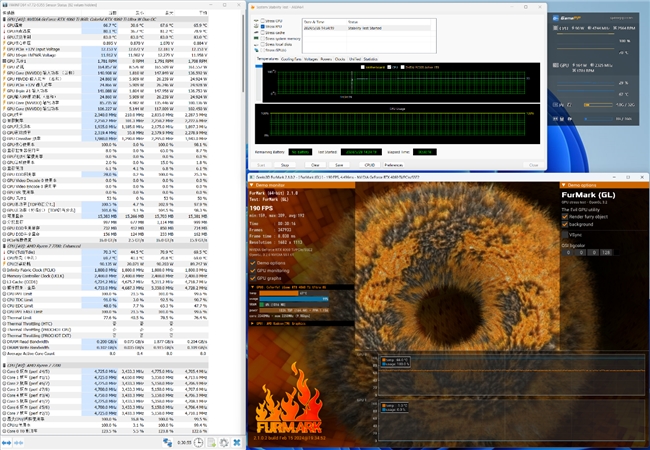Switch to Cooling Fans tab
This screenshot has height=450, width=650.
[291, 59]
